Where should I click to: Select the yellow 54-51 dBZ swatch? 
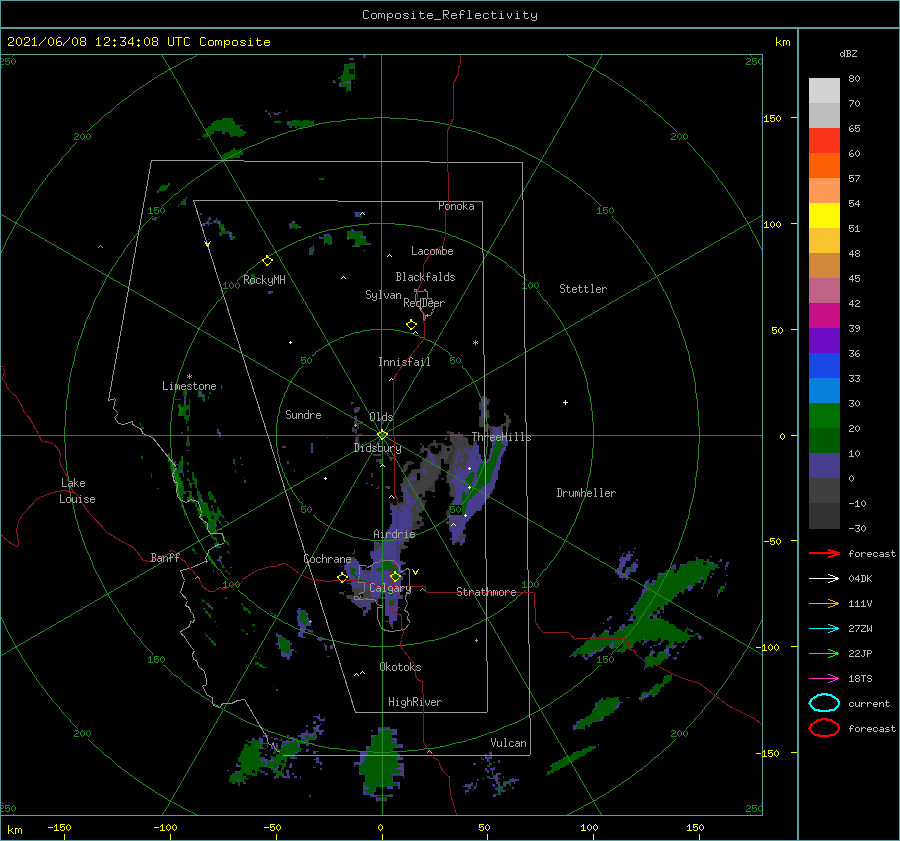pos(824,215)
